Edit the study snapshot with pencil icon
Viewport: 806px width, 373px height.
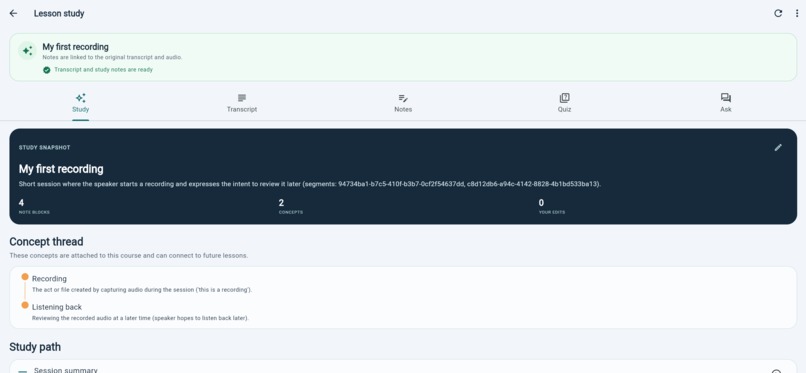coord(778,147)
